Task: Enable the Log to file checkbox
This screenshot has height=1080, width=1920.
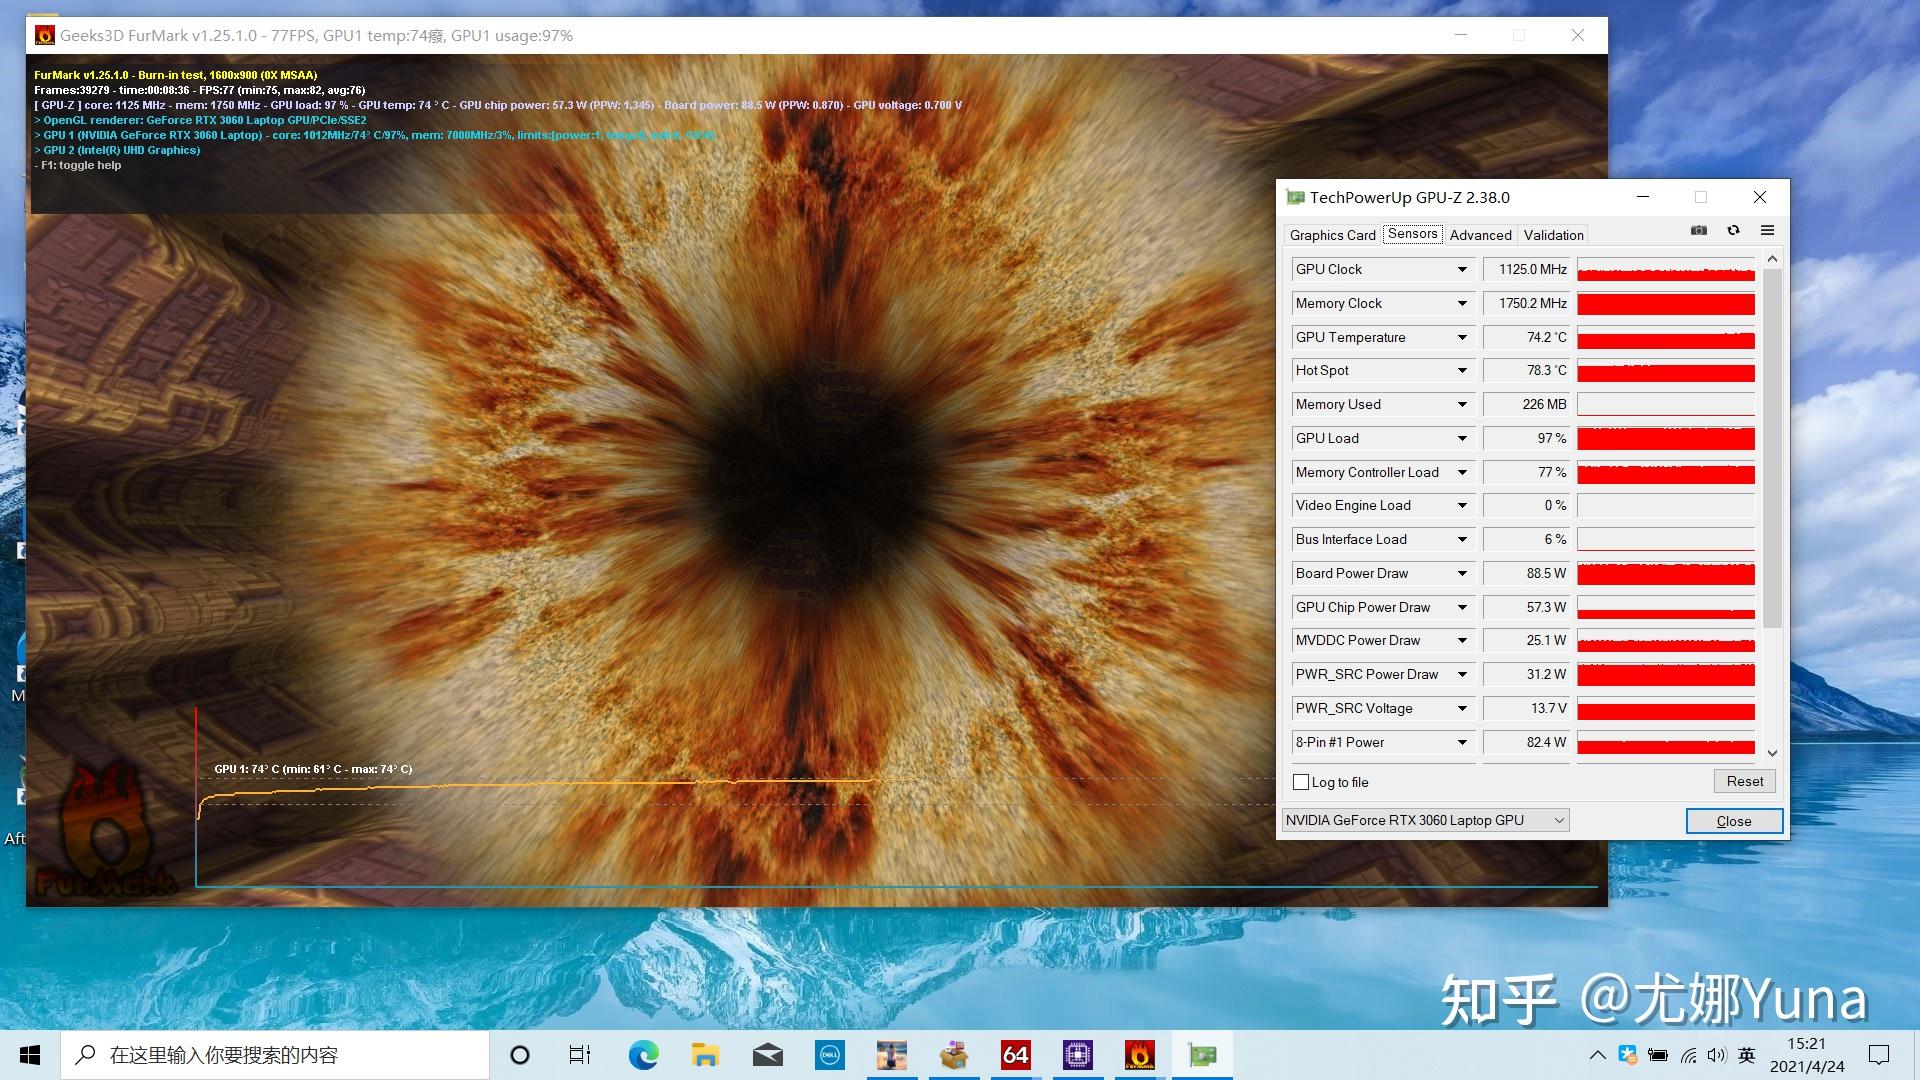Action: (1301, 782)
